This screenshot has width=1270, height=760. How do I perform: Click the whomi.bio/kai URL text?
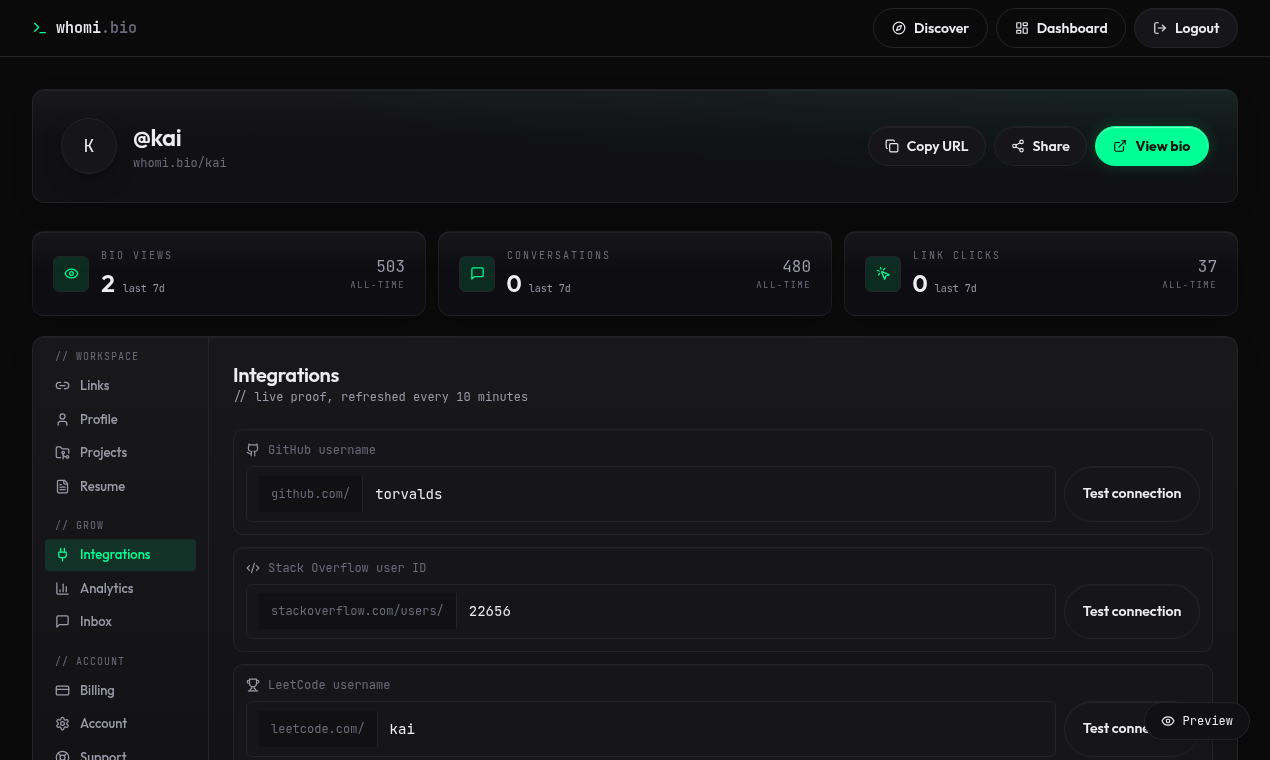click(180, 163)
